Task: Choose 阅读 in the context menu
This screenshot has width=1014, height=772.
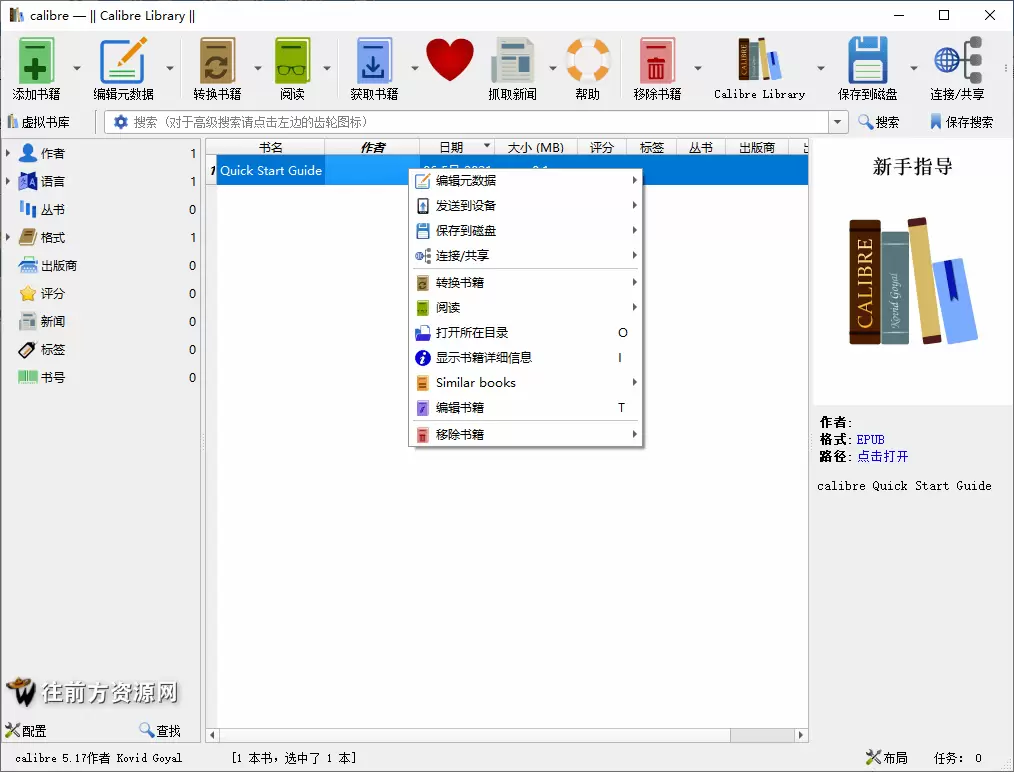Action: pos(526,307)
